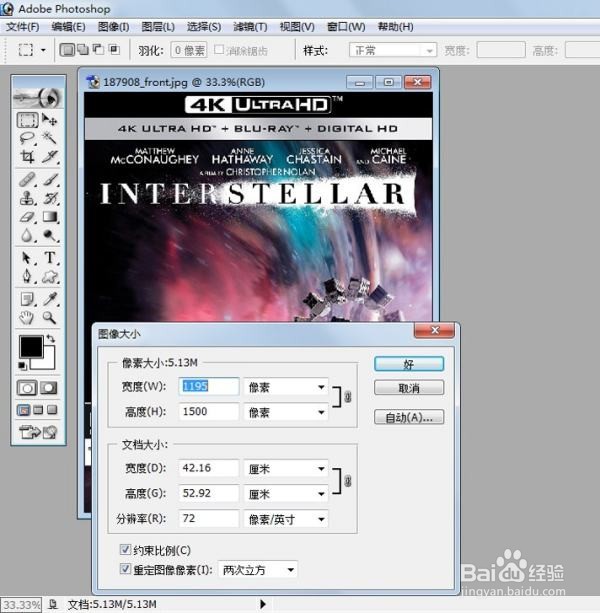Activate the Blur tool
Image resolution: width=600 pixels, height=613 pixels.
27,235
